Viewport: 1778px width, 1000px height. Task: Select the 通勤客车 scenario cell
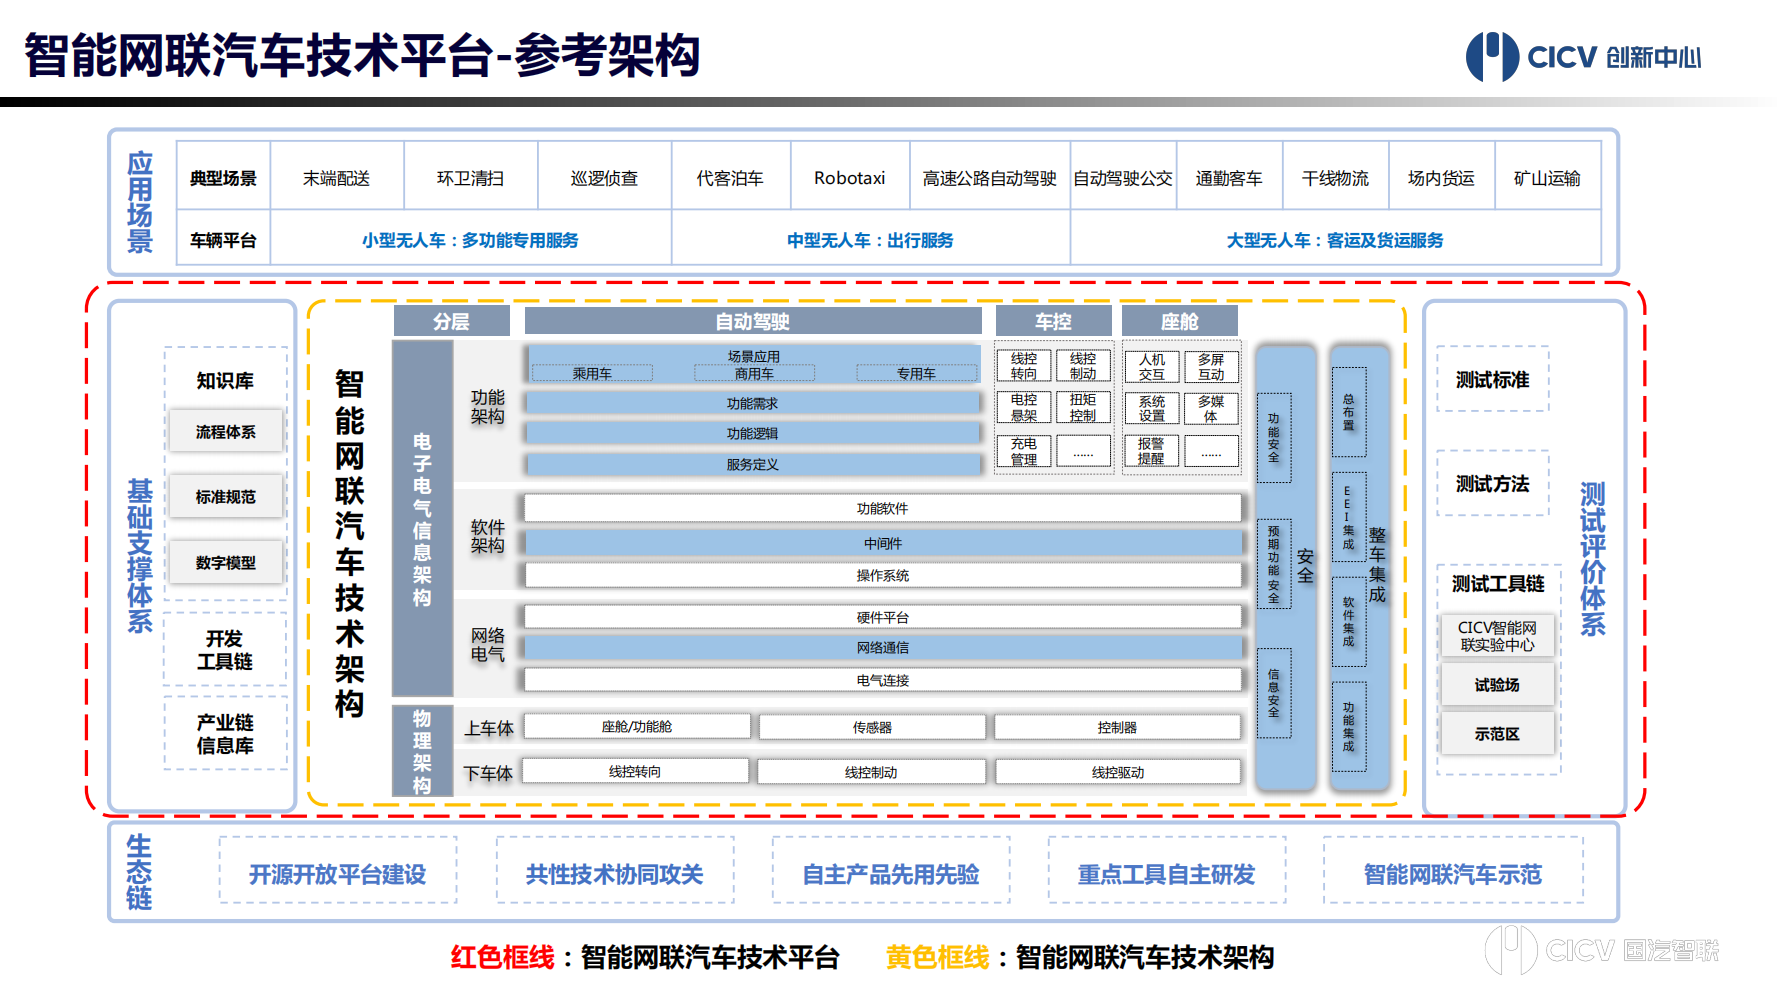1229,178
